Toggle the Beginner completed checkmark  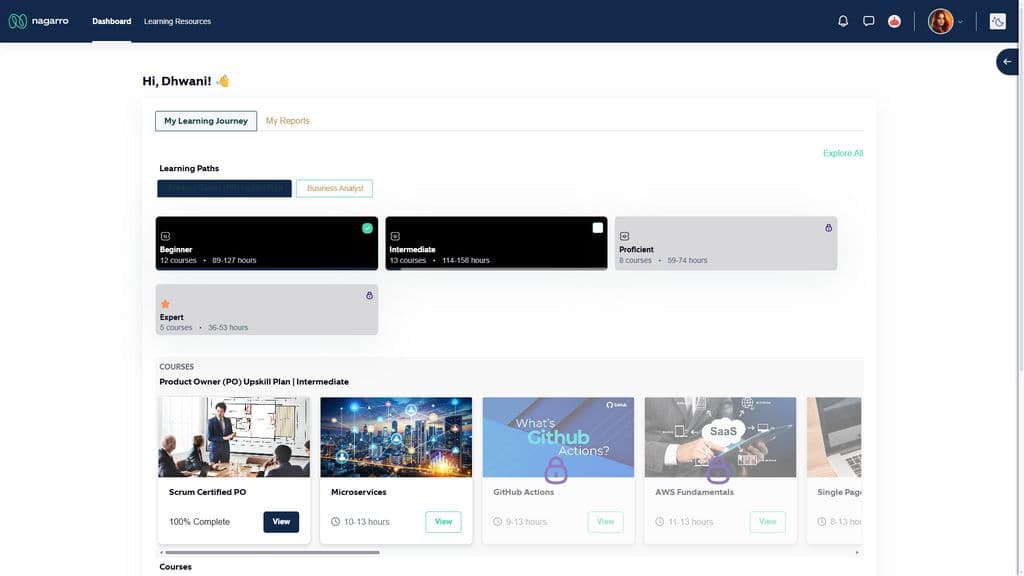pyautogui.click(x=367, y=228)
